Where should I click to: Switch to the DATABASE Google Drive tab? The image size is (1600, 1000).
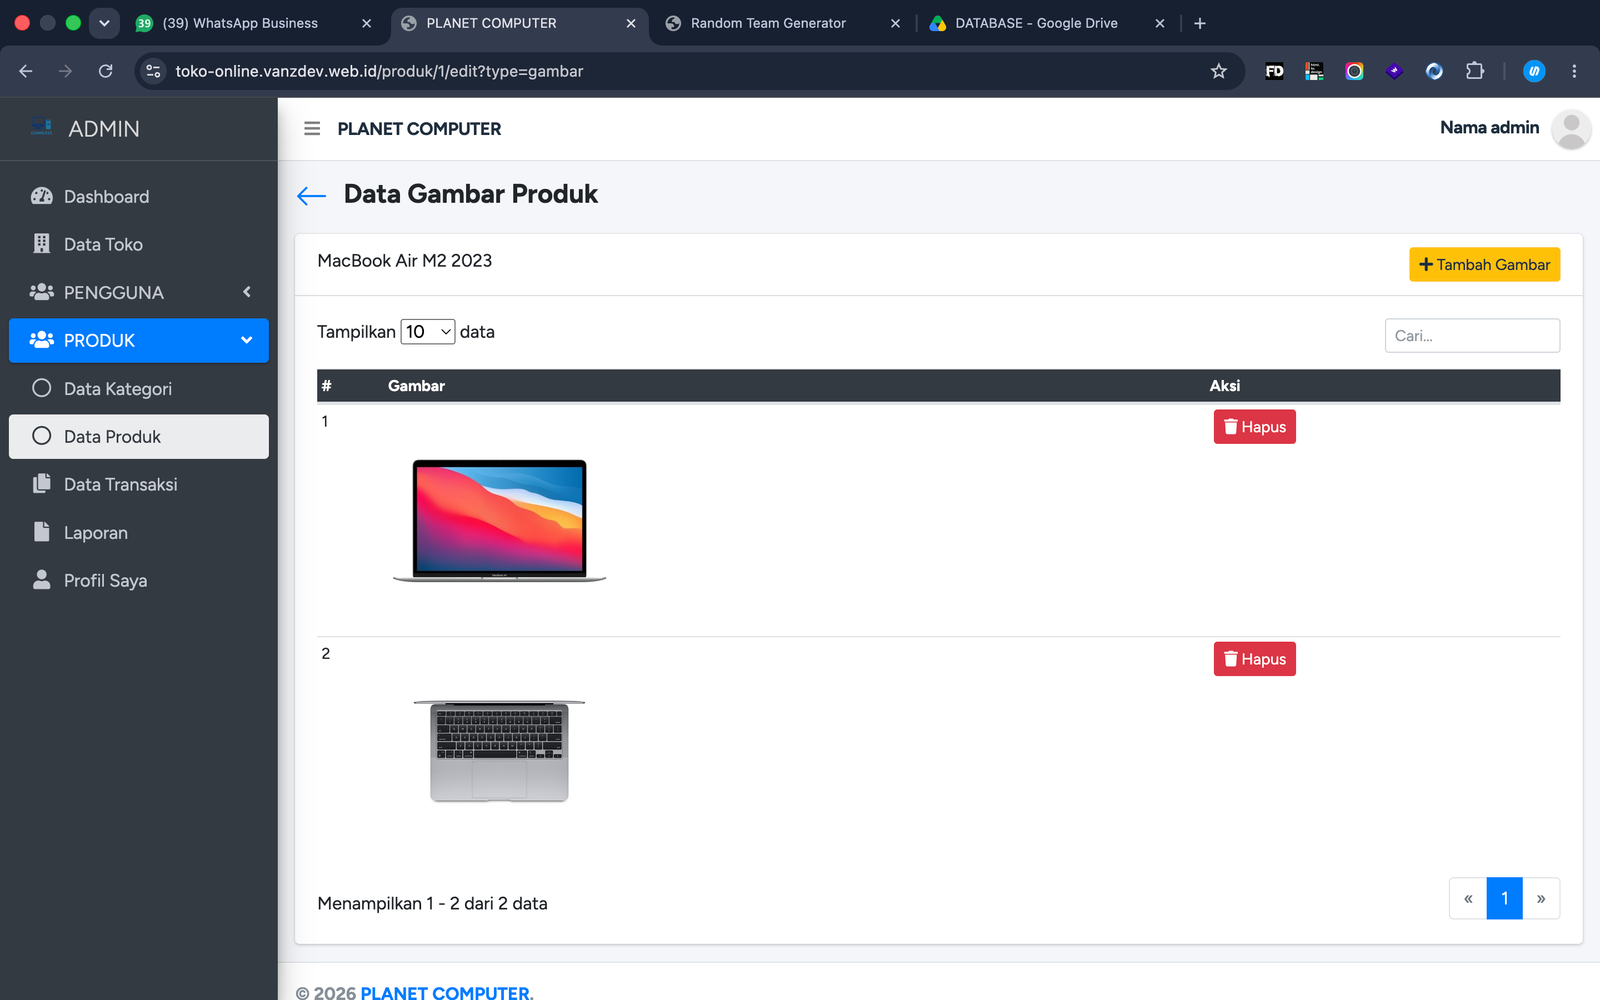(1046, 23)
